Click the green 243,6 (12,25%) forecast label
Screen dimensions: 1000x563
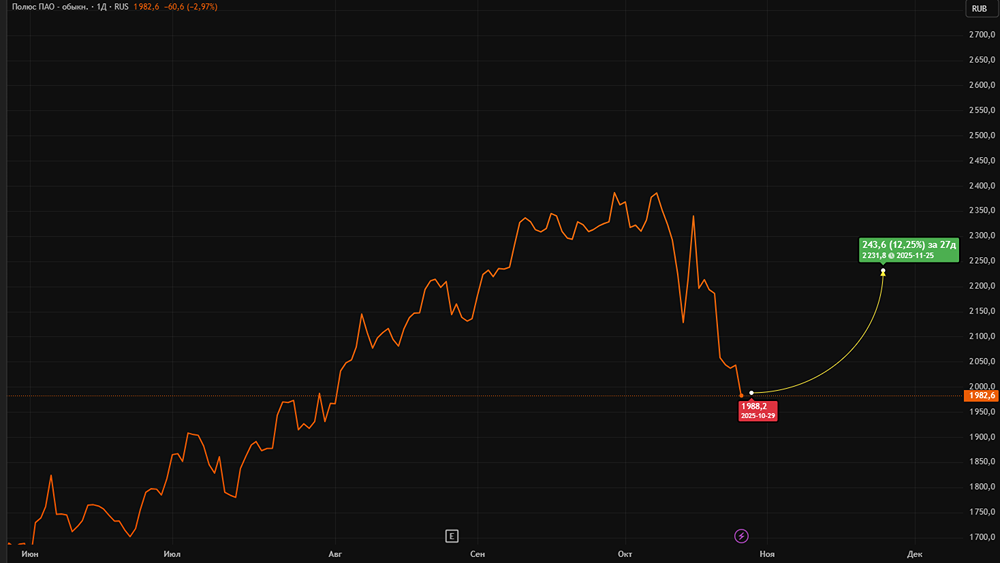click(x=909, y=249)
